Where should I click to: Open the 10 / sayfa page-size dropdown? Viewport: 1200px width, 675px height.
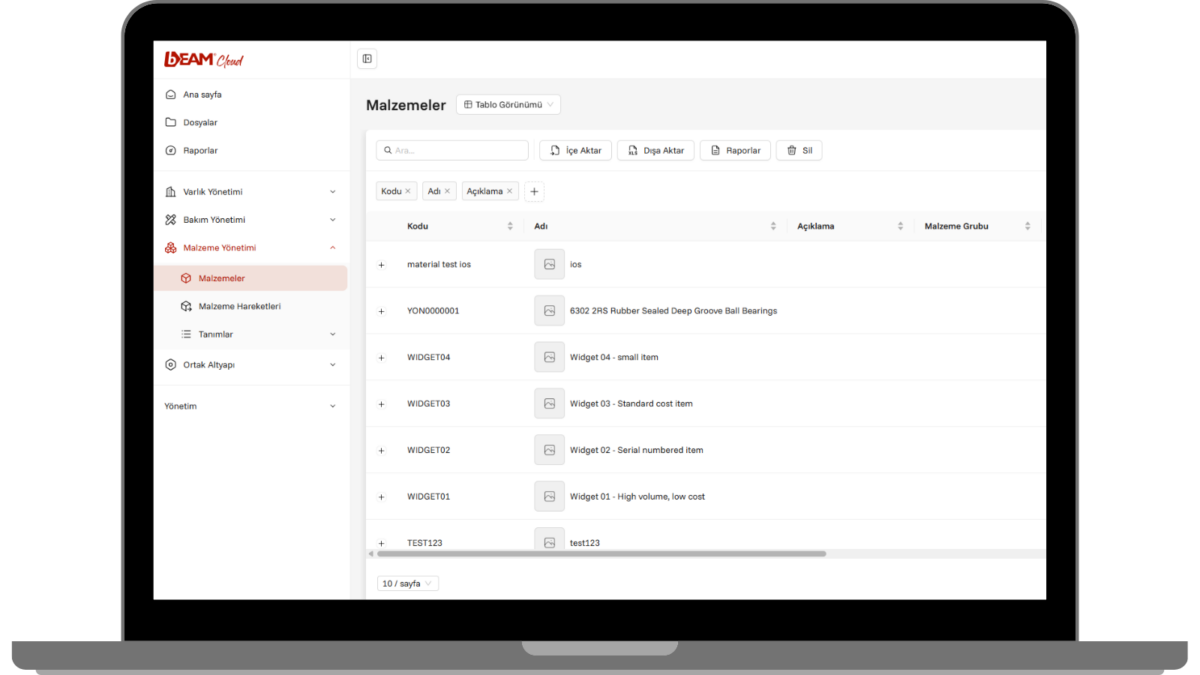408,583
